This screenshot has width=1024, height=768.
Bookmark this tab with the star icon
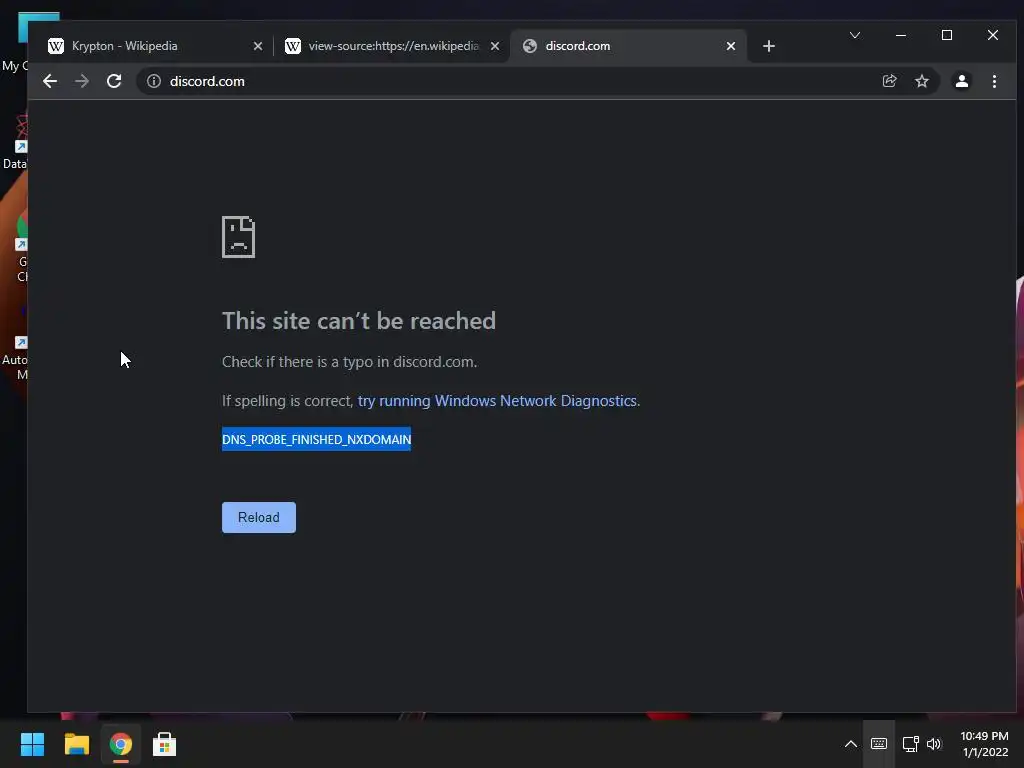tap(921, 81)
